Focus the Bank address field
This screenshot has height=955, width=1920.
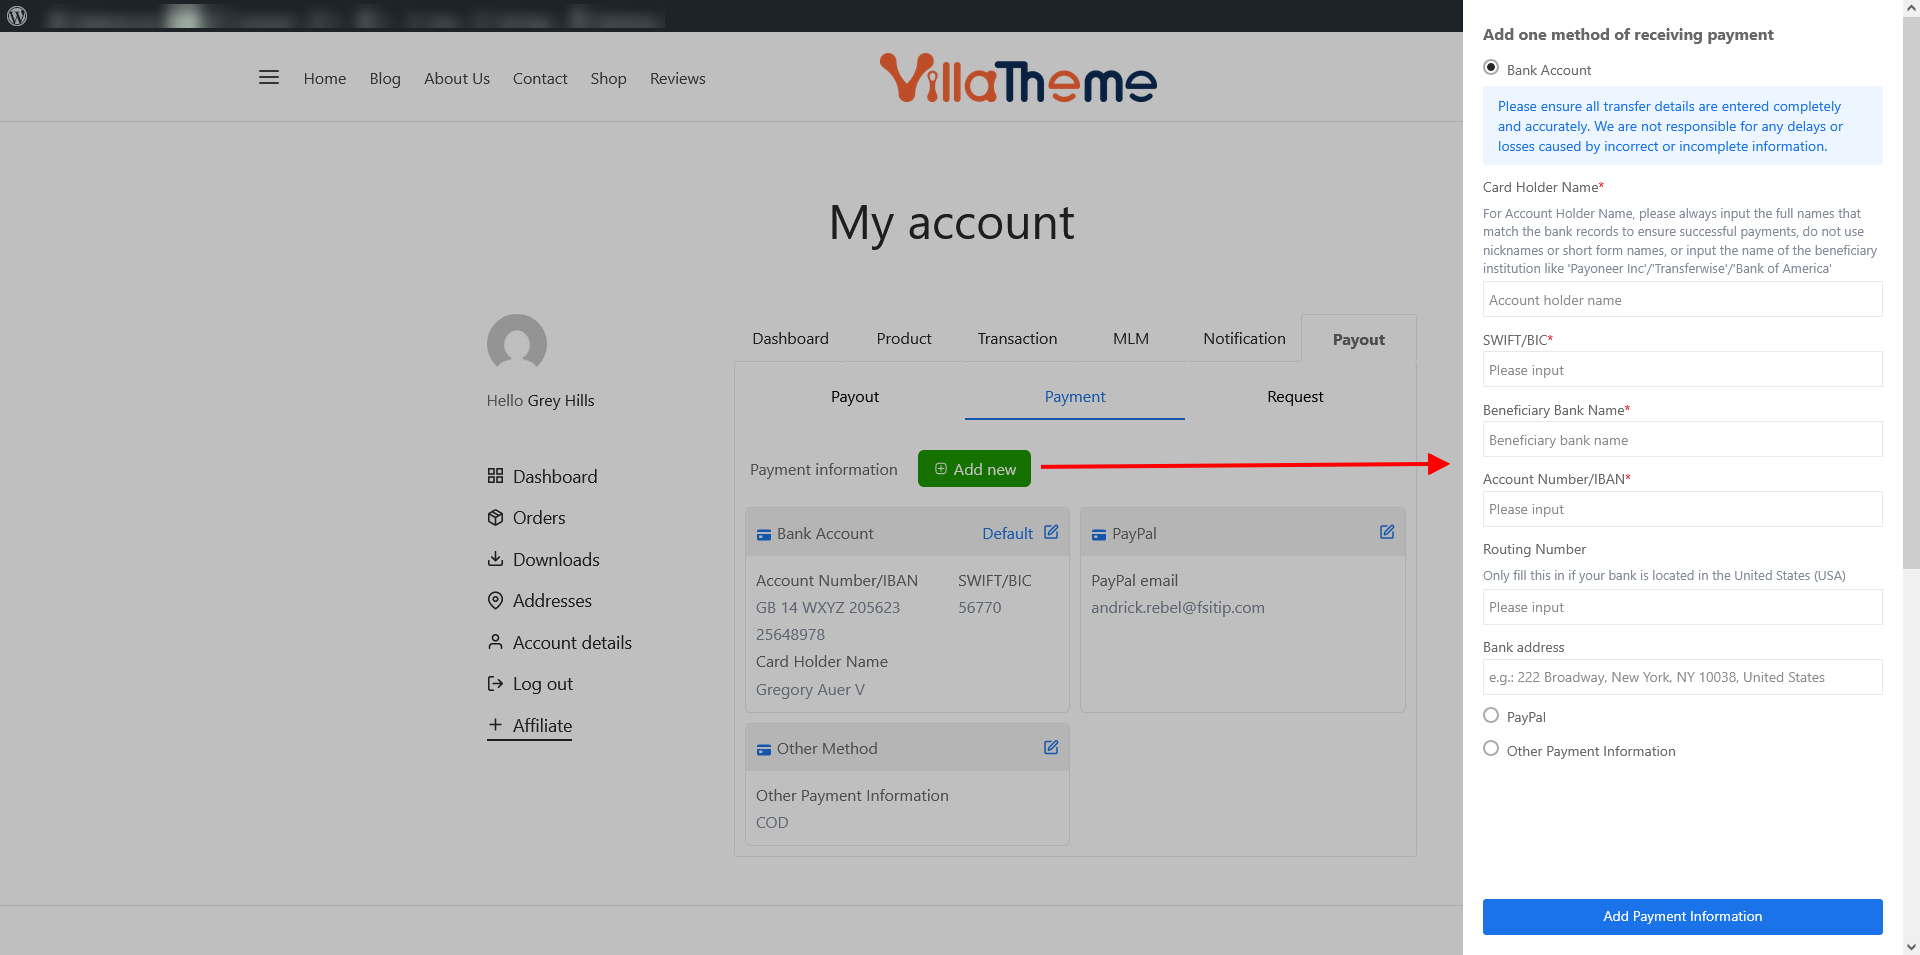click(x=1682, y=677)
